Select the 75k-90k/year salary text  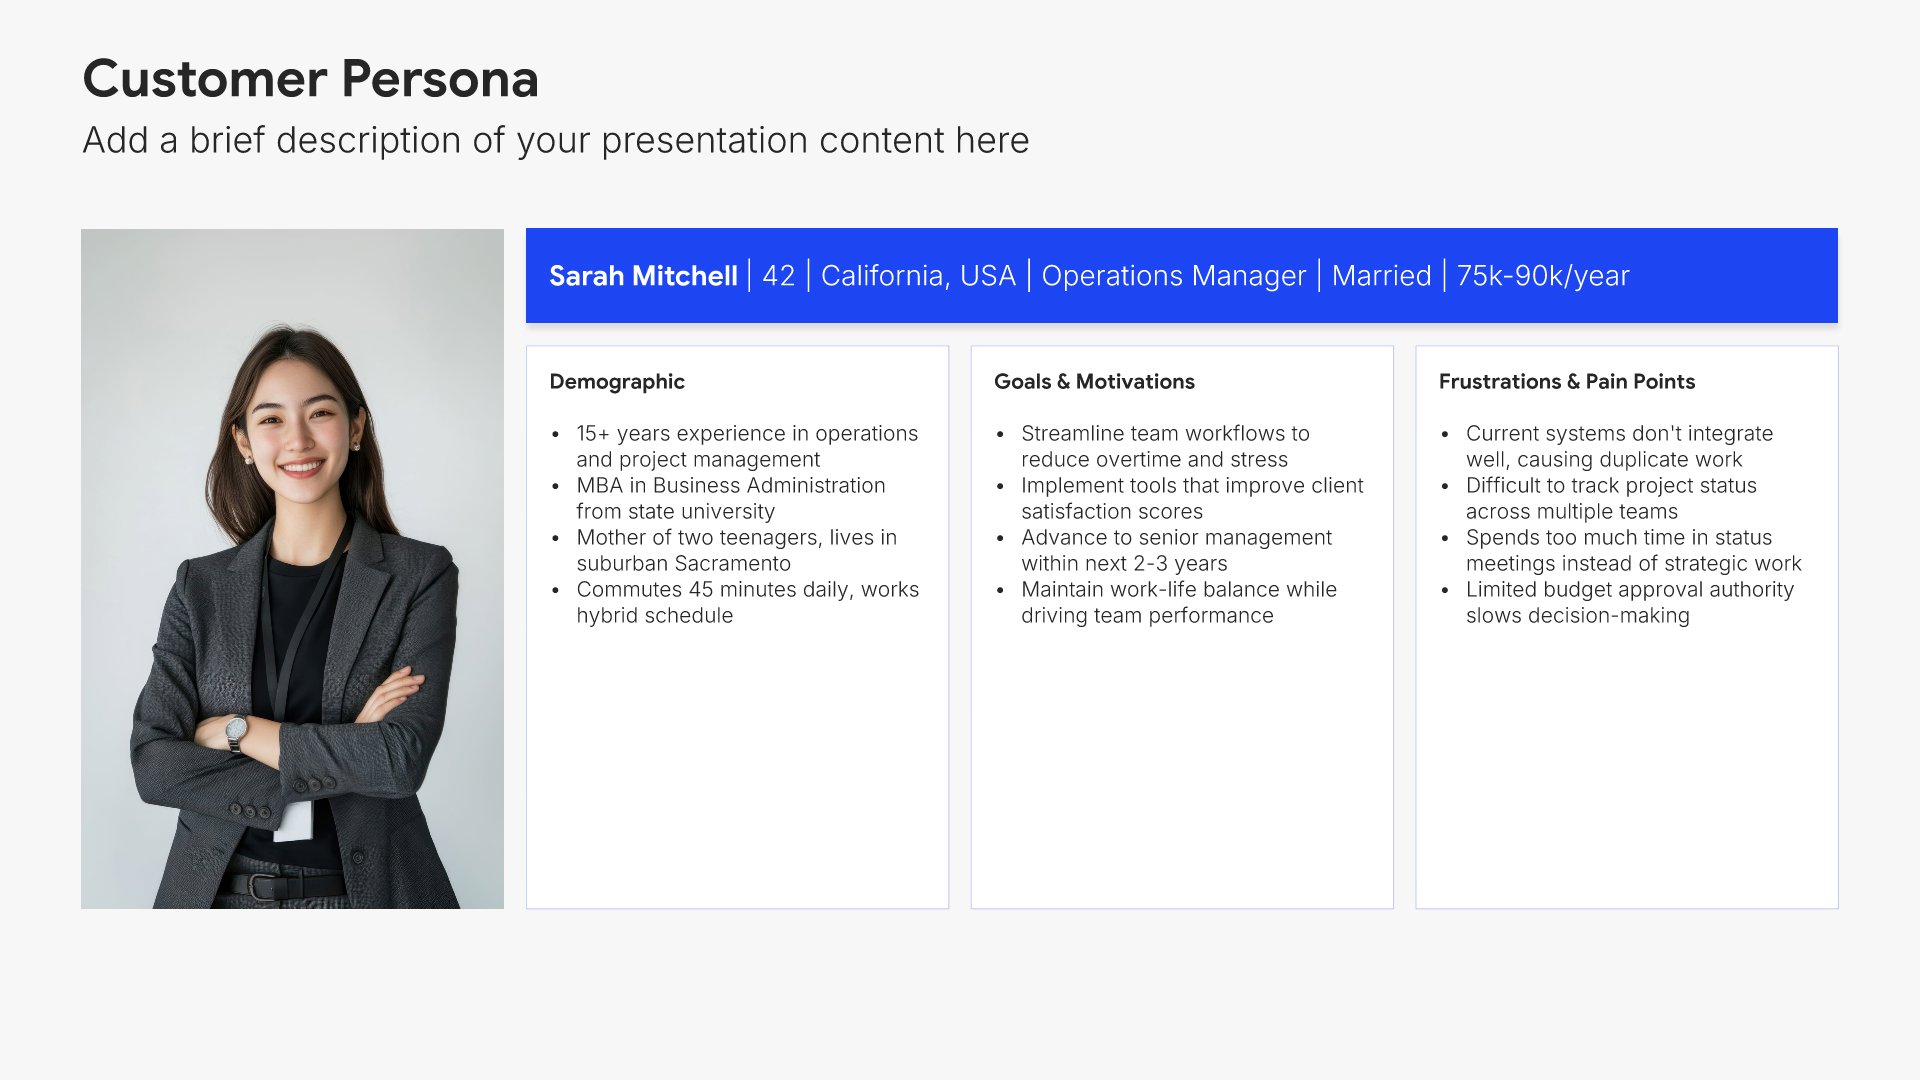pos(1542,276)
